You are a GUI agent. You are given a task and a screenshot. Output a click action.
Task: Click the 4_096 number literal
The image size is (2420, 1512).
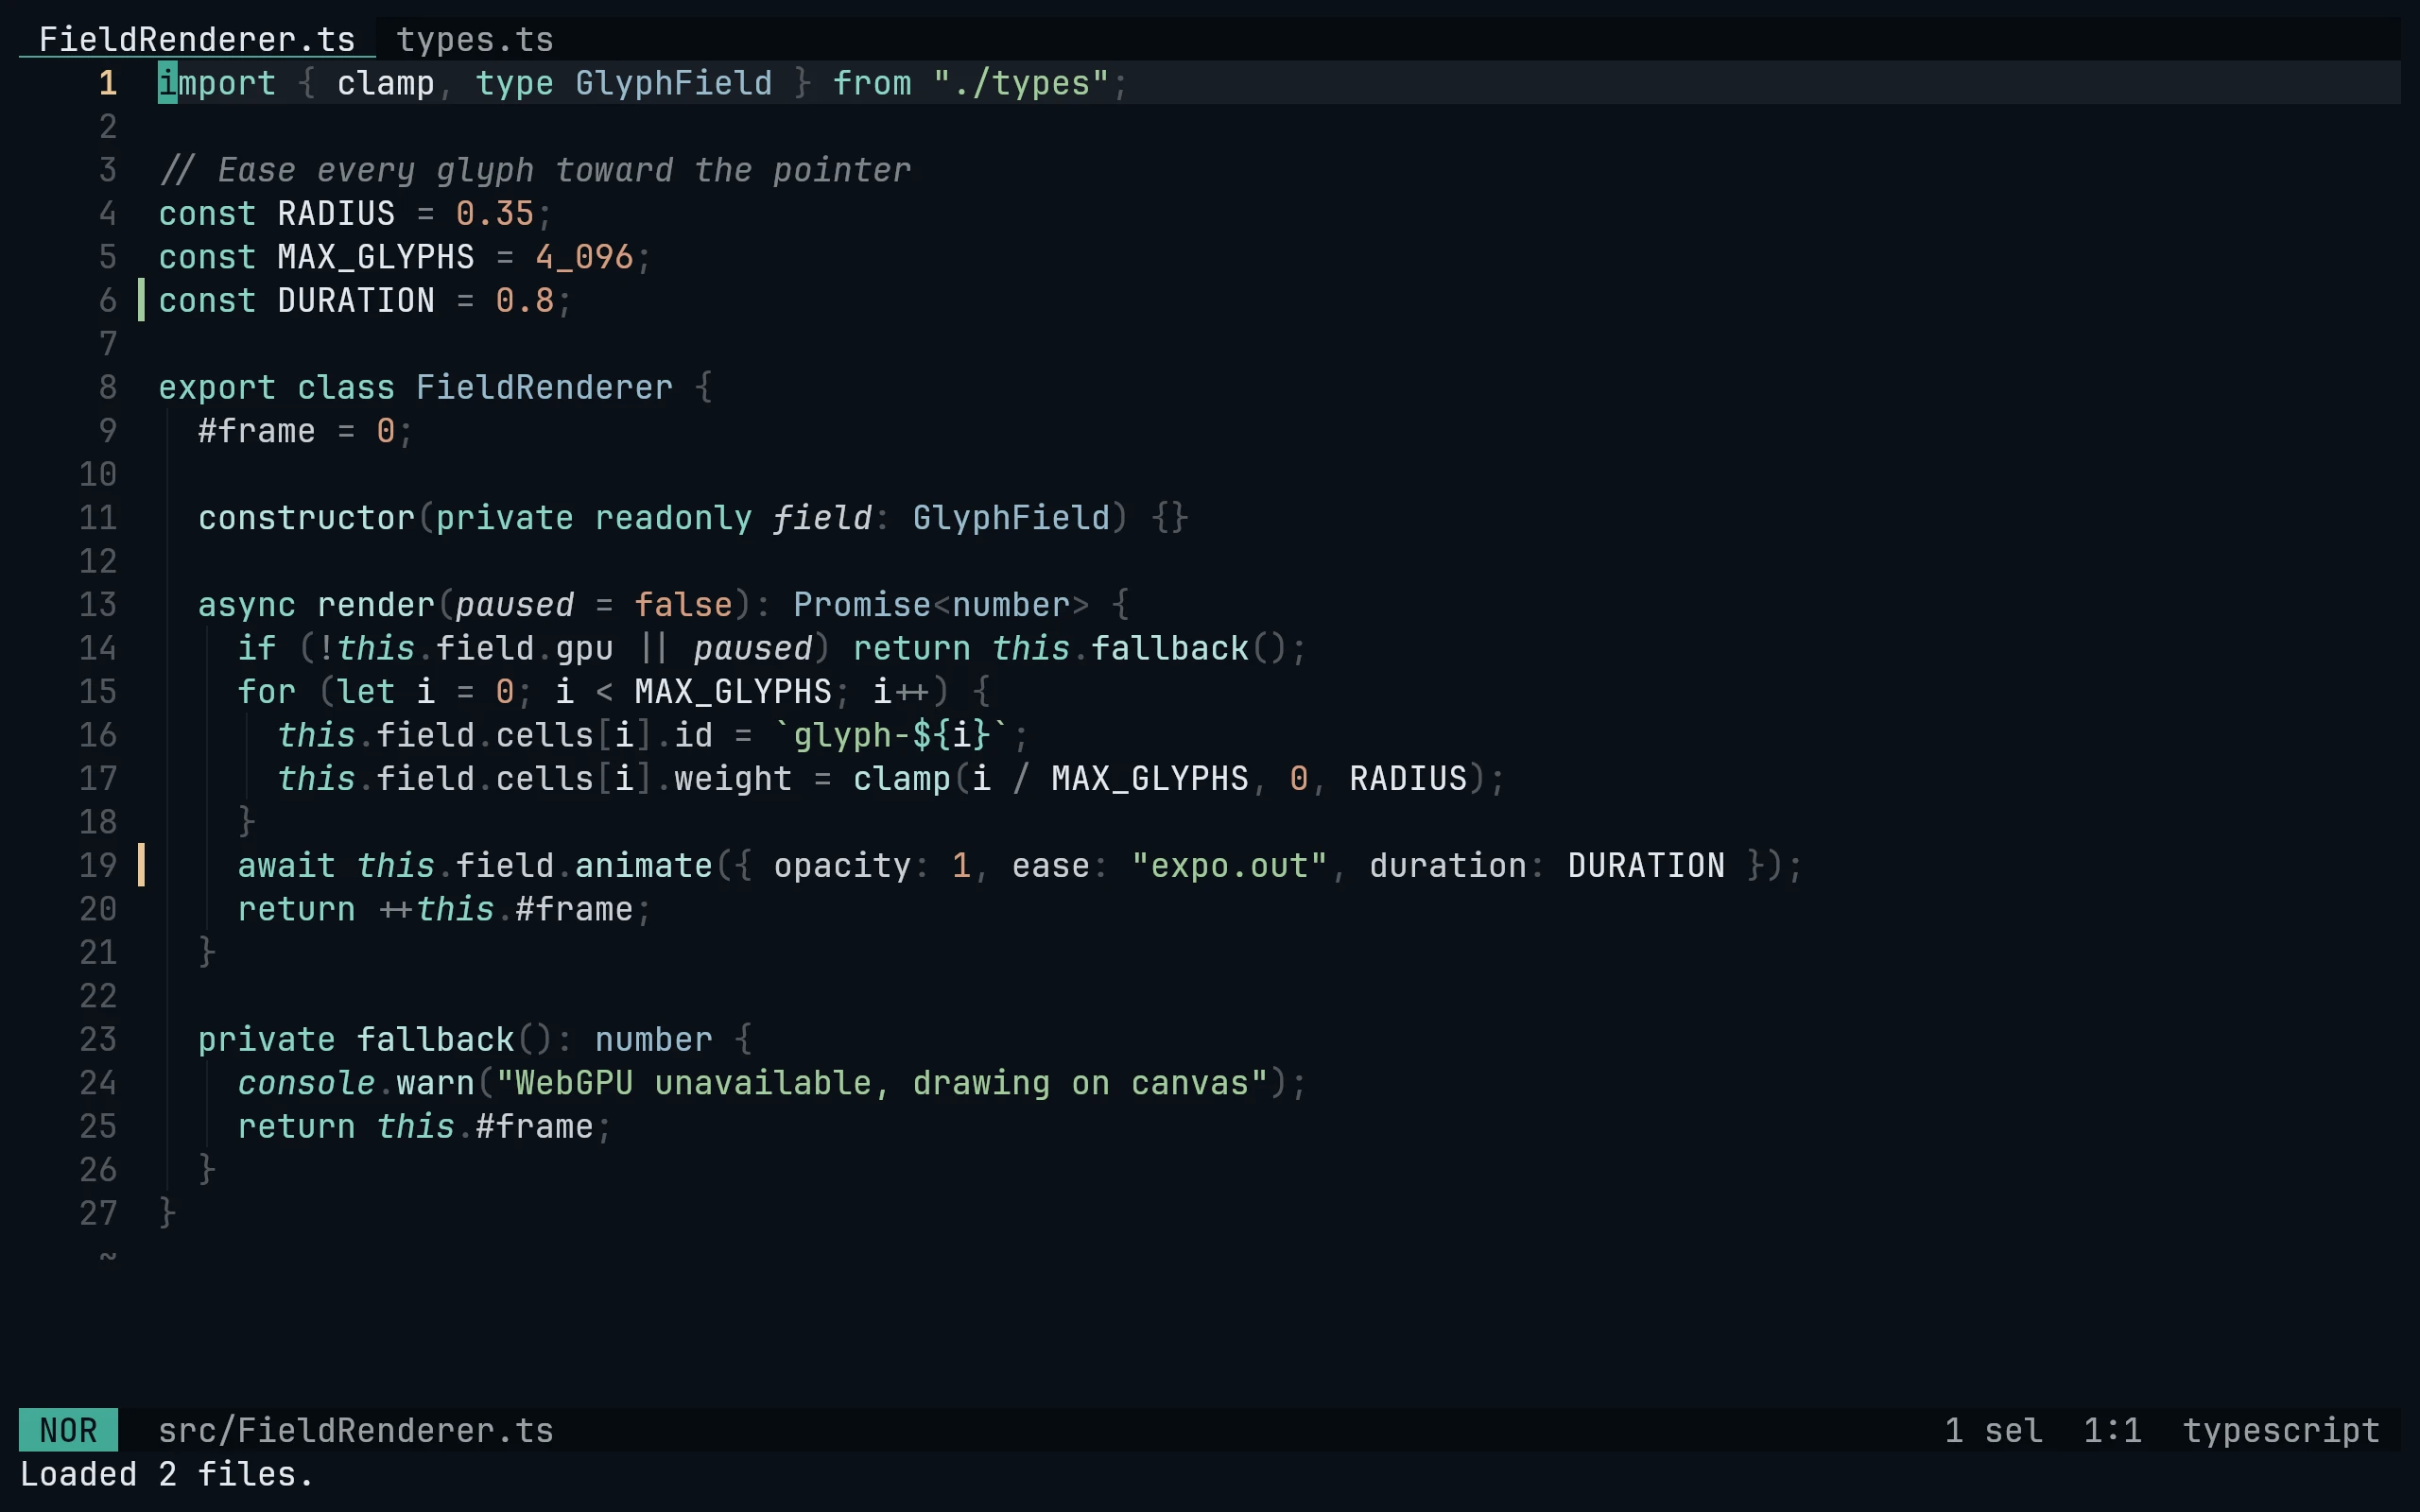(x=584, y=257)
